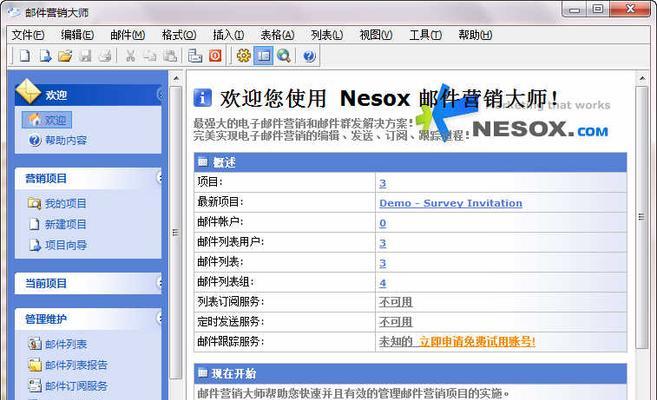Click the page icon beside 新建项目
The image size is (657, 400).
[34, 224]
